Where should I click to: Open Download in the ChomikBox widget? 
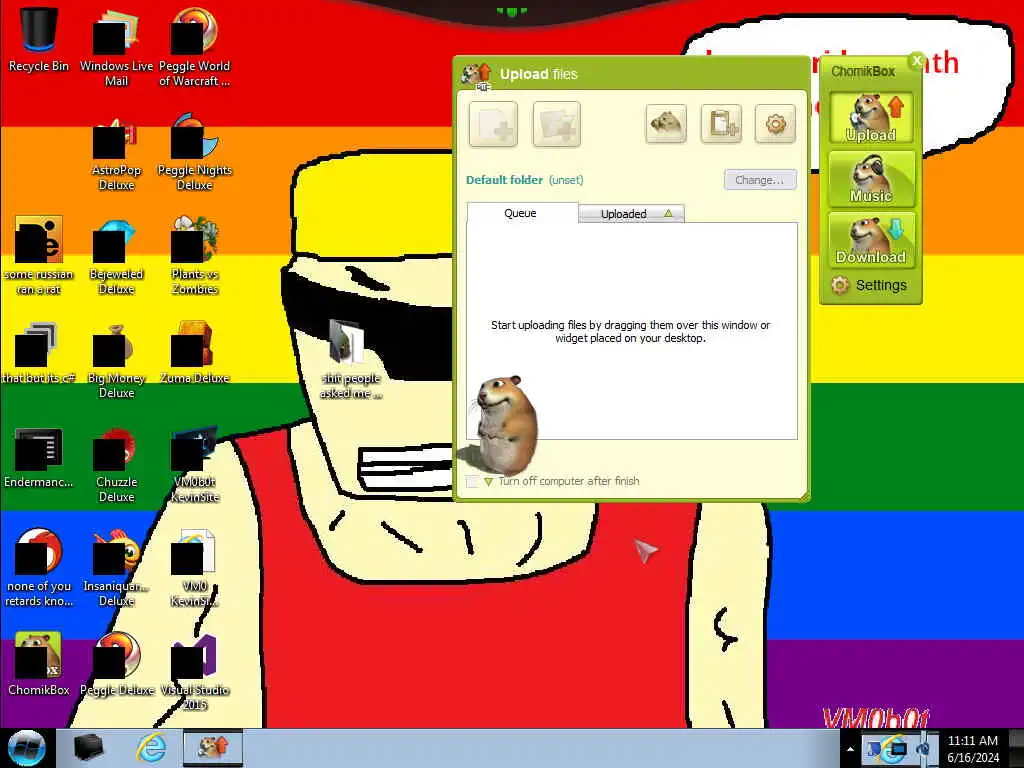tap(871, 240)
